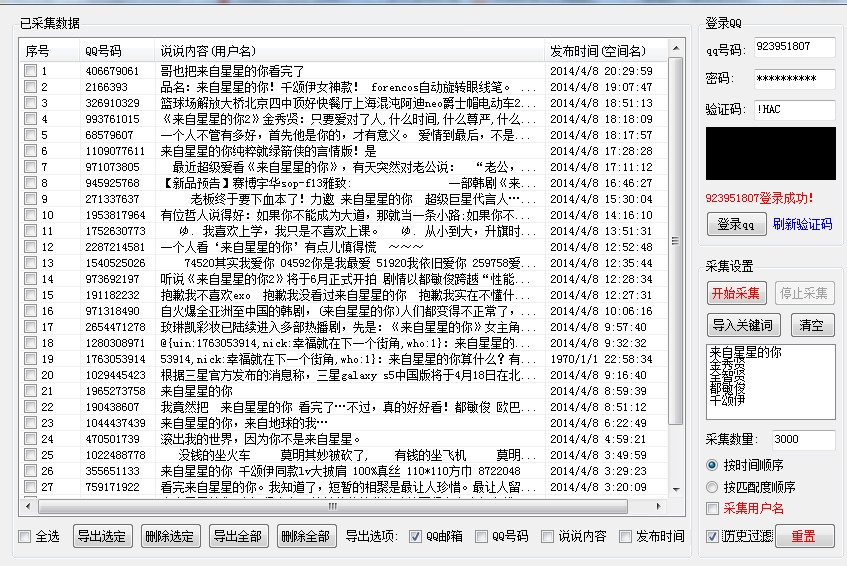The height and width of the screenshot is (566, 847).
Task: Click the 刷新验证码 link
Action: 802,224
